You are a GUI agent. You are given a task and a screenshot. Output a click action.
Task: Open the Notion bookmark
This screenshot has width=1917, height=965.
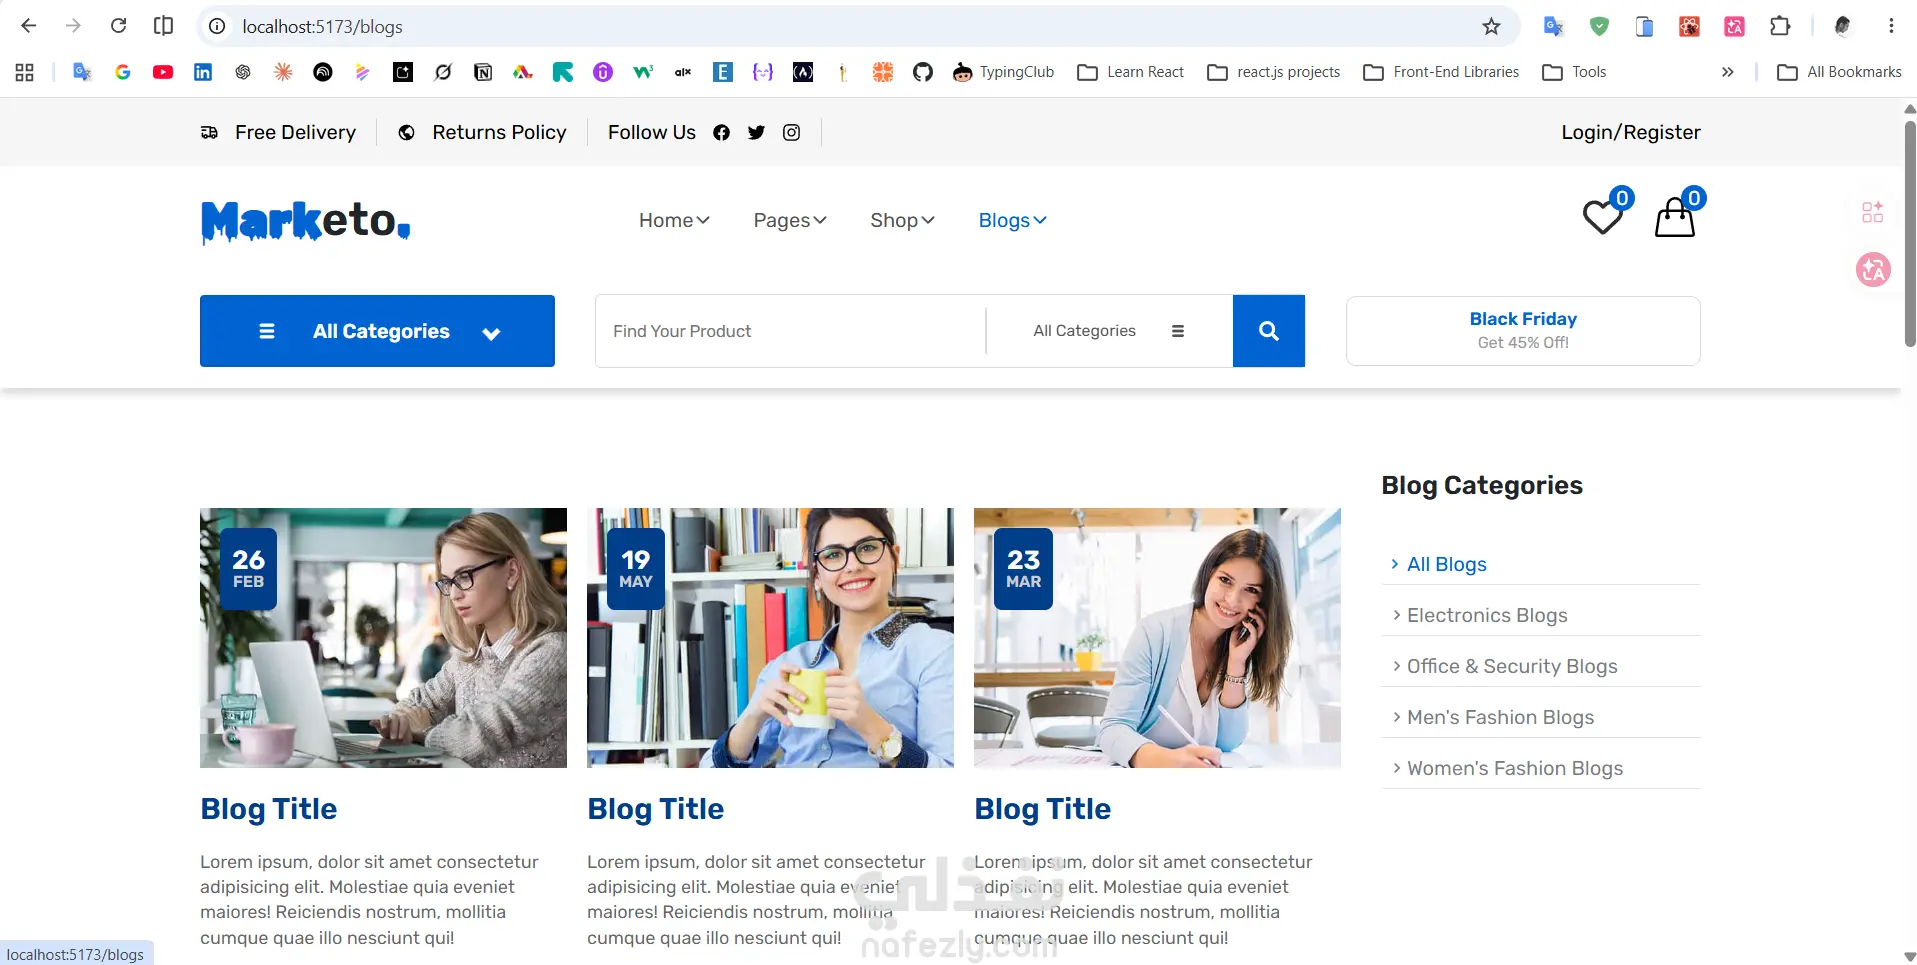coord(483,72)
